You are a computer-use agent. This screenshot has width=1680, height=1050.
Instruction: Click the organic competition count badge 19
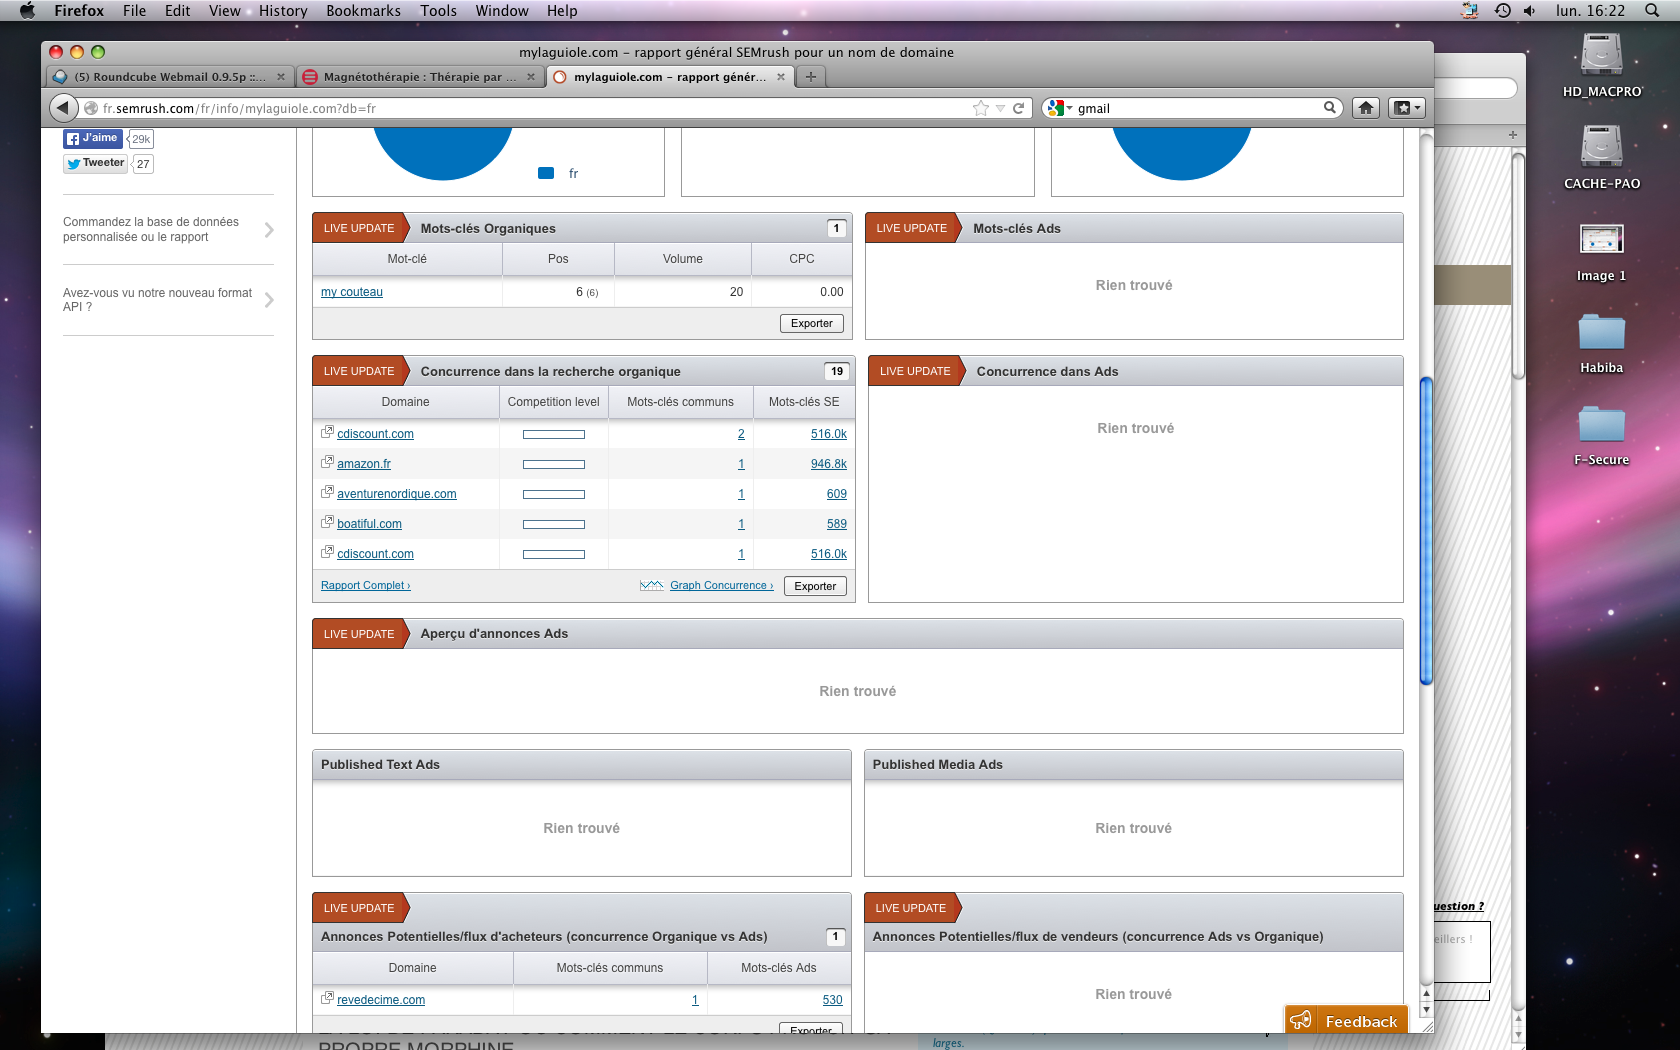click(837, 371)
